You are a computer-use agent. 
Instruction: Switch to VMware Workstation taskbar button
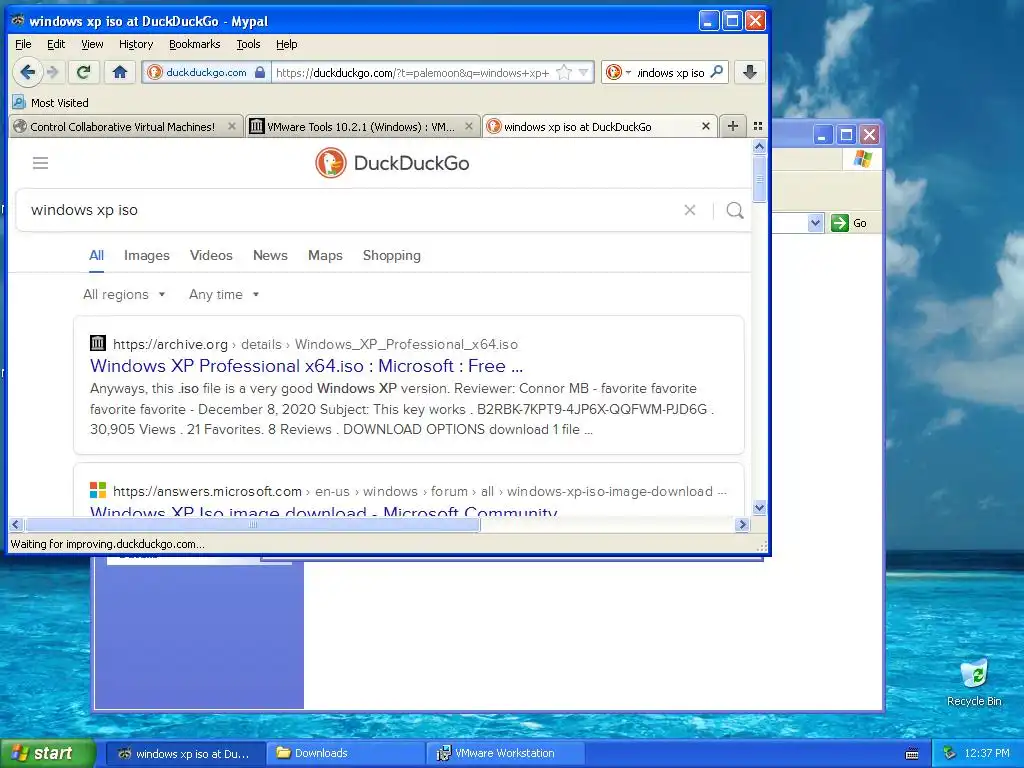(x=507, y=753)
